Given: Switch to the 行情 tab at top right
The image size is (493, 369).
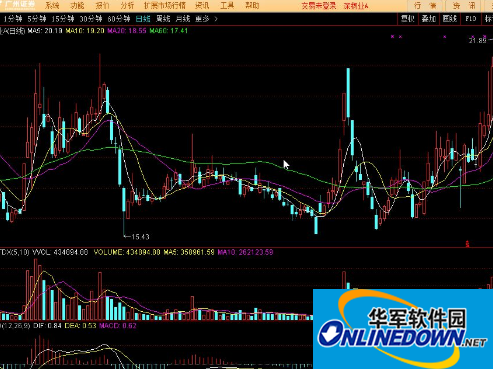Looking at the screenshot, I should [425, 6].
